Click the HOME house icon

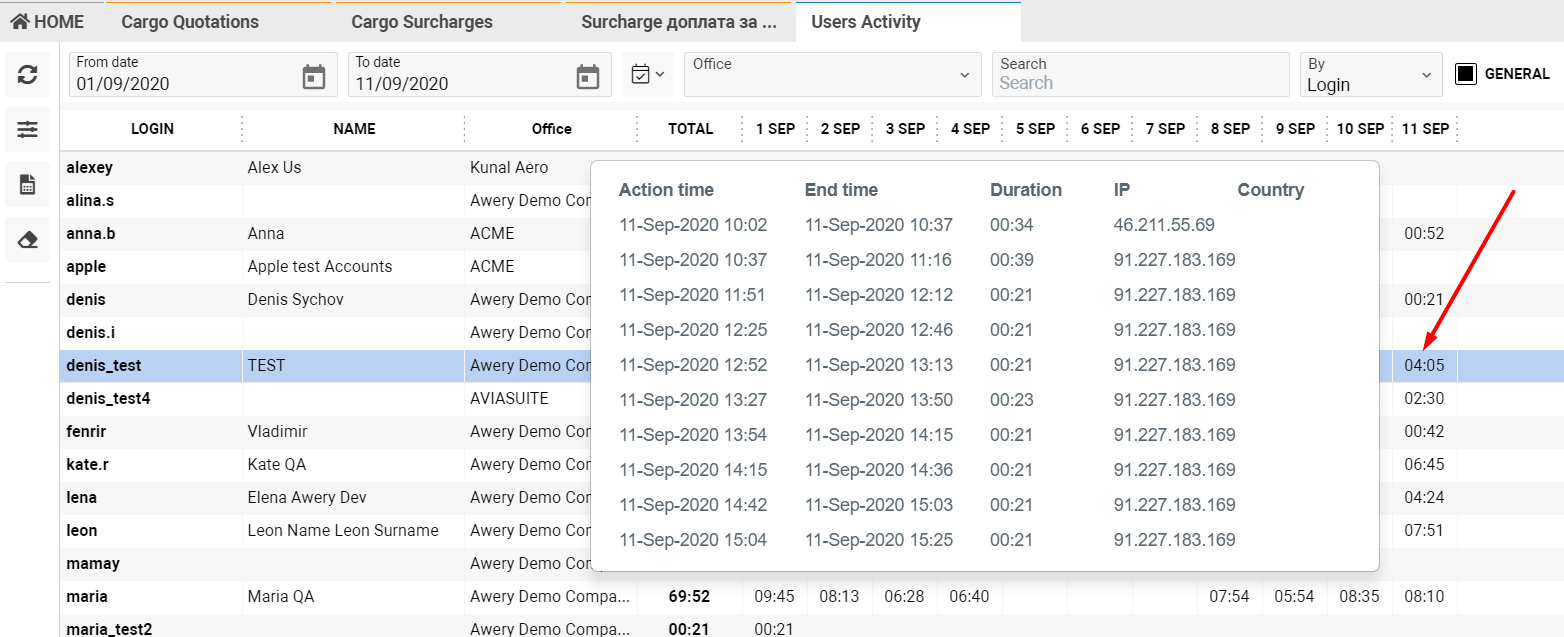[x=20, y=21]
